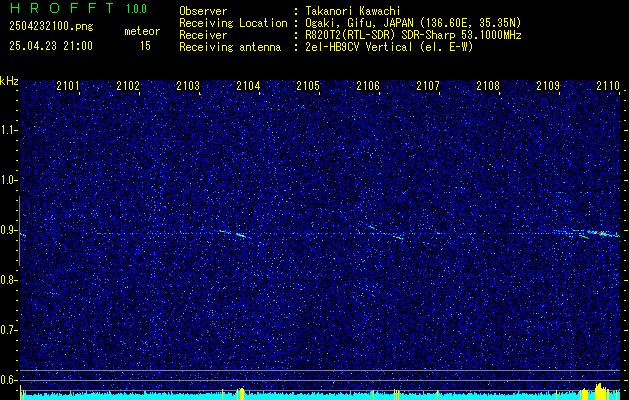Click the gray vertical range bar near 0.9 kHz
The height and width of the screenshot is (400, 629).
coord(19,231)
